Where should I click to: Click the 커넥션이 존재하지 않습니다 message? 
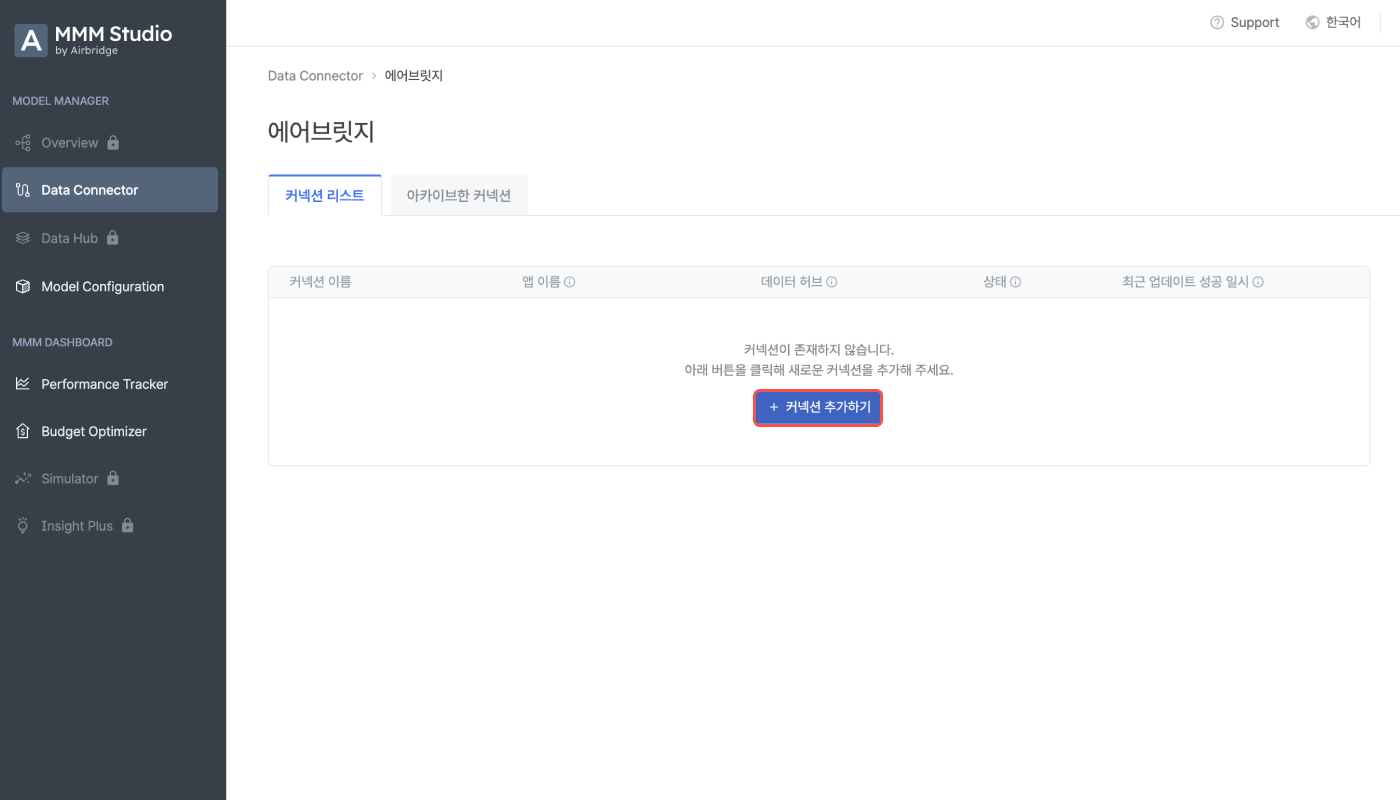tap(819, 350)
